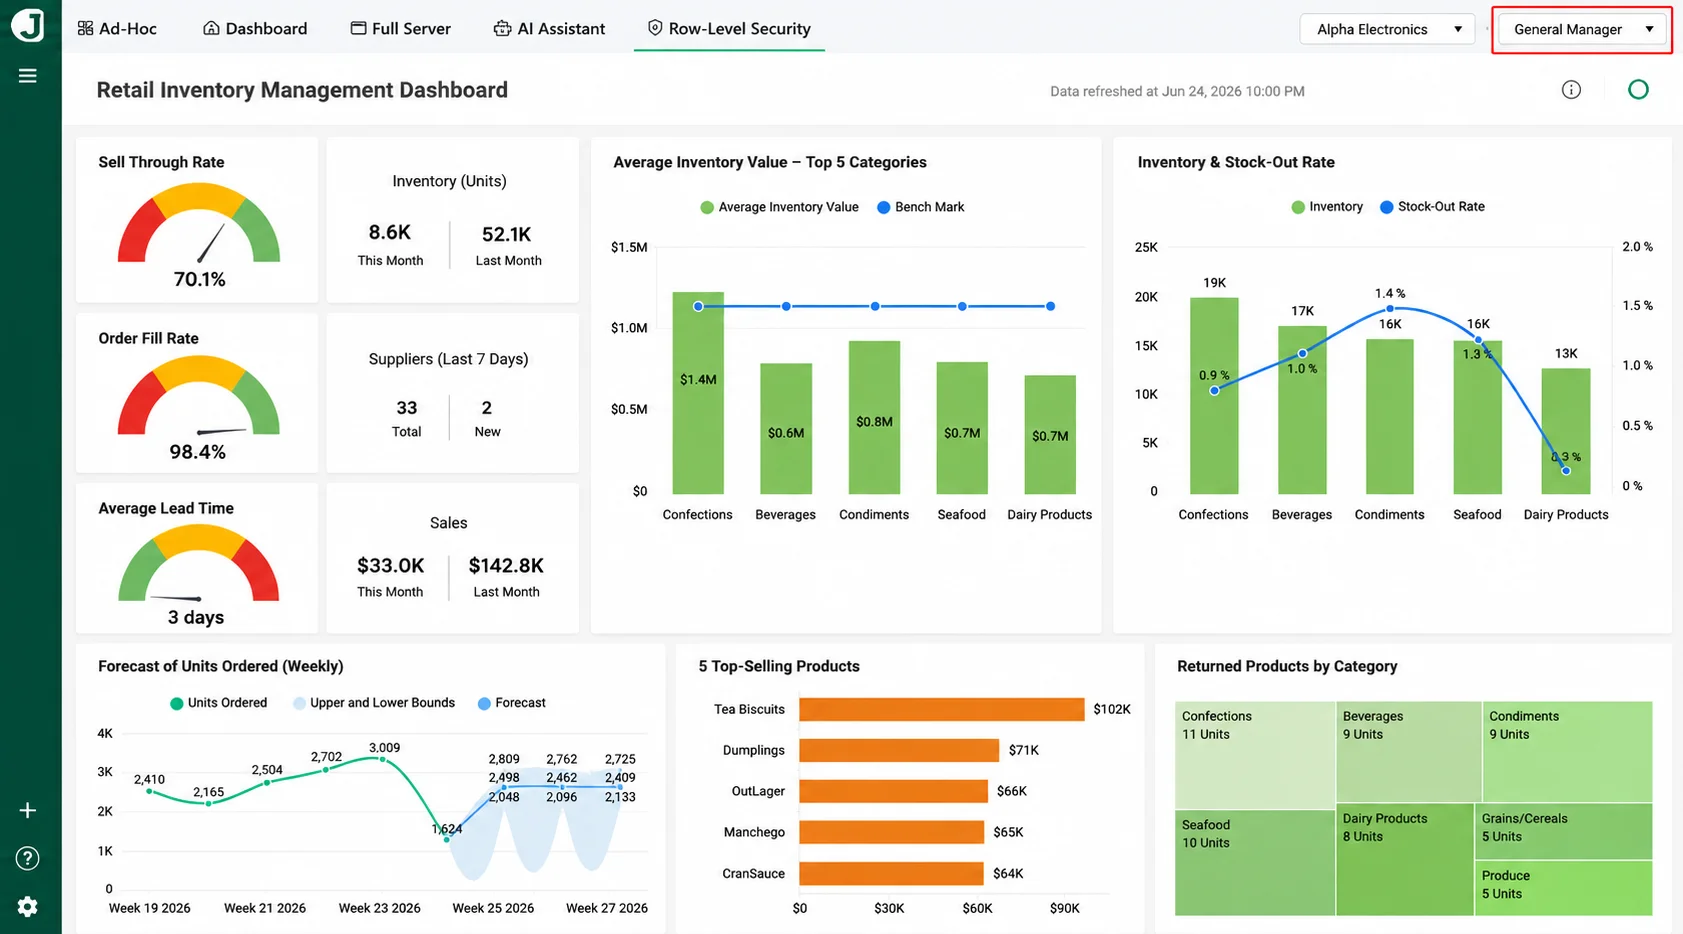Click the Data refreshed timestamp text
Viewport: 1683px width, 934px height.
(1177, 91)
